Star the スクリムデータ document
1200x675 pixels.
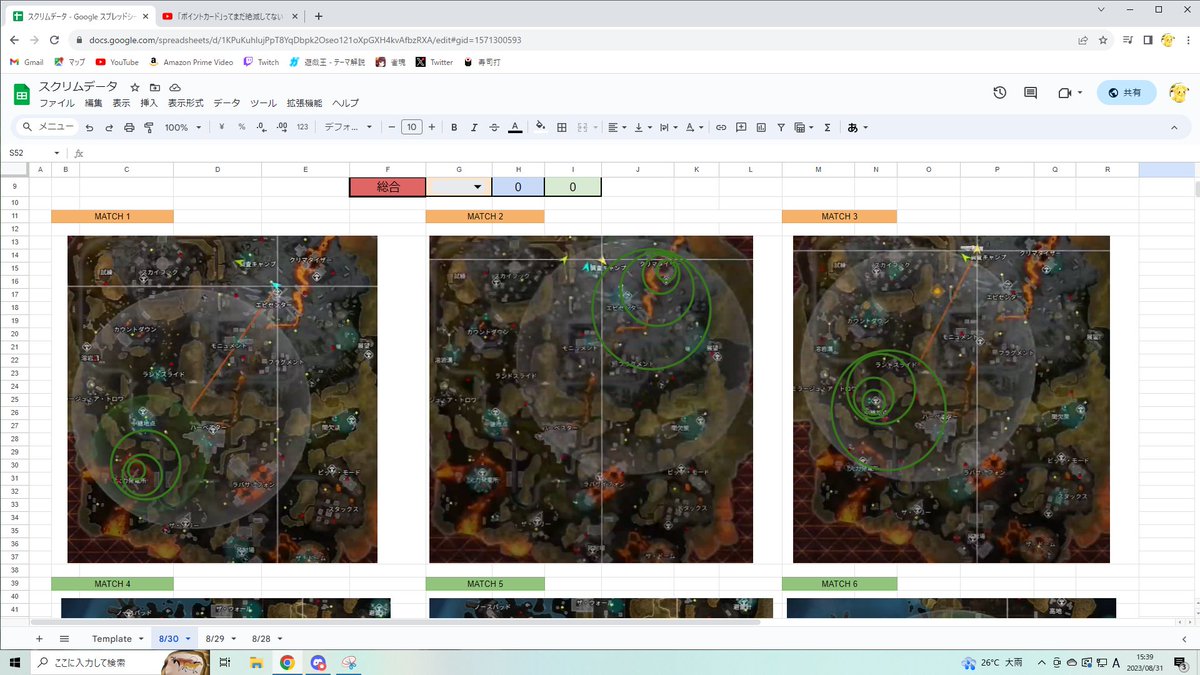(135, 88)
